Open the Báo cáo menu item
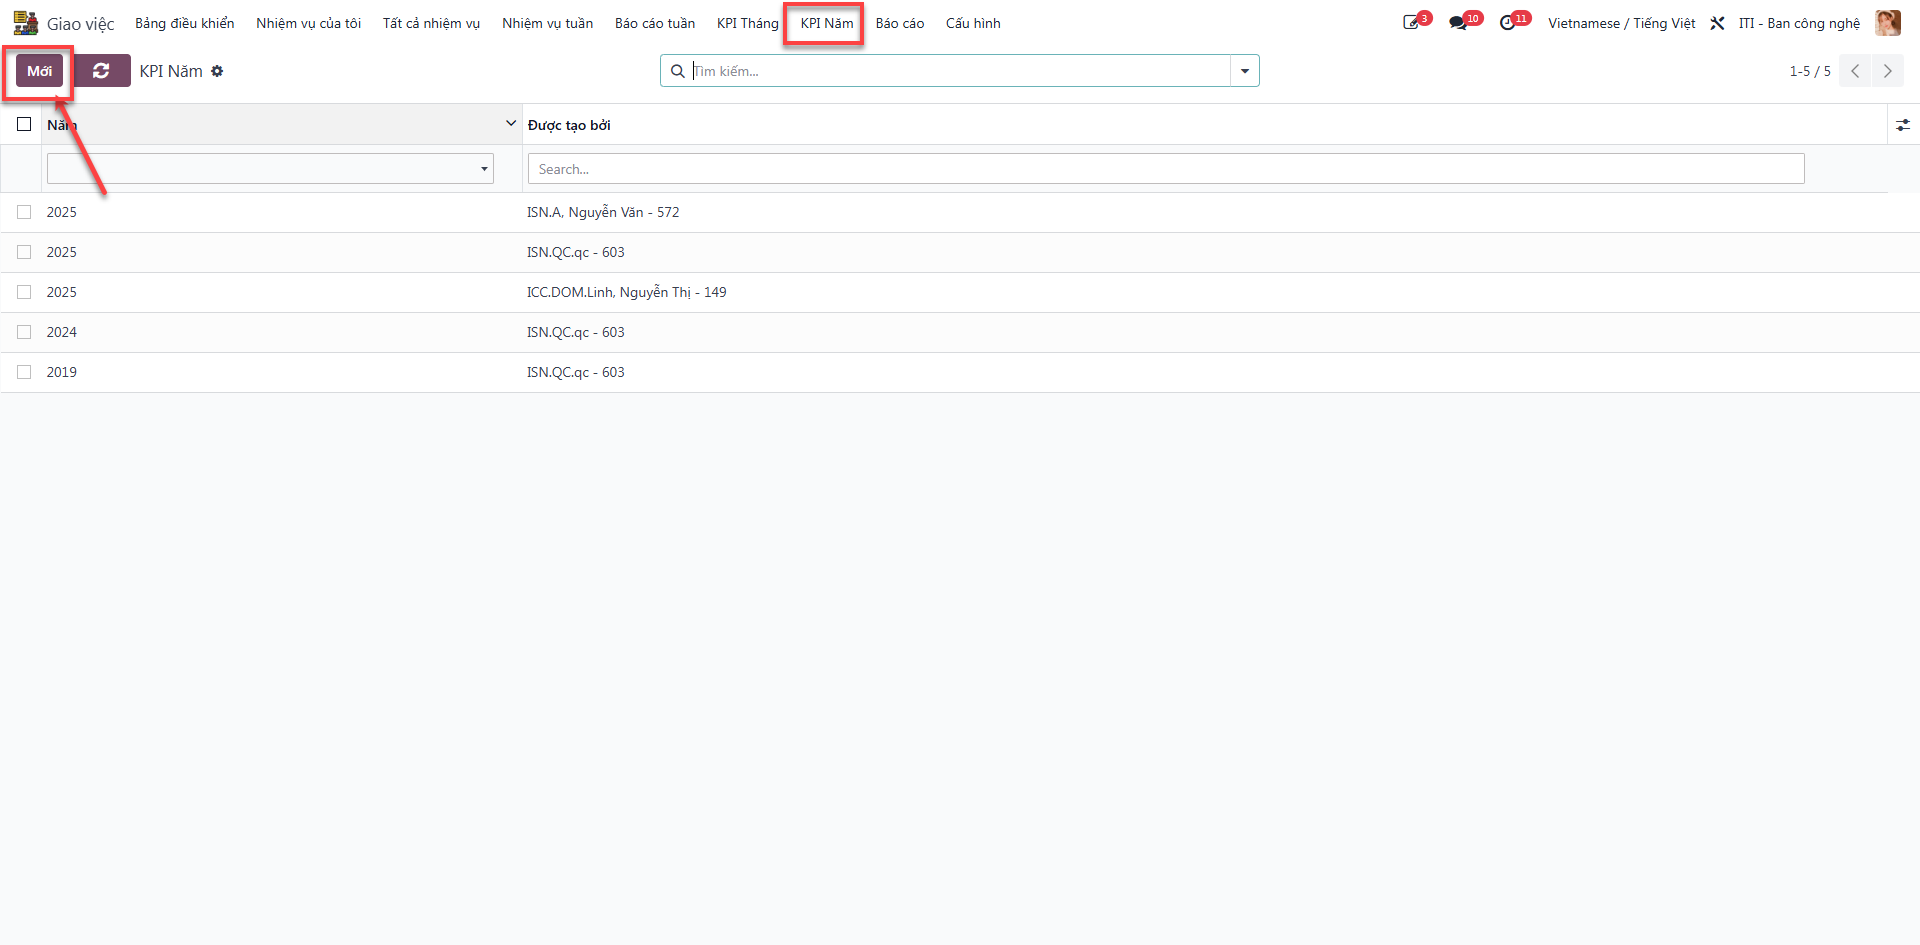Screen dimensions: 1920x945 pyautogui.click(x=900, y=23)
